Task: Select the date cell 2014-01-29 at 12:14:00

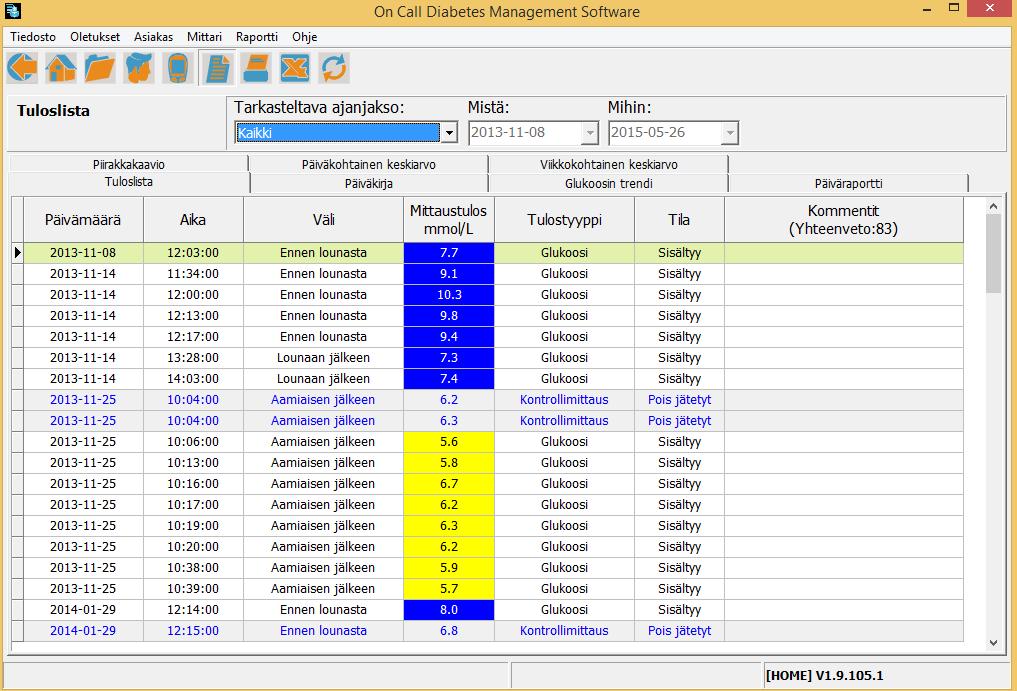Action: 83,610
